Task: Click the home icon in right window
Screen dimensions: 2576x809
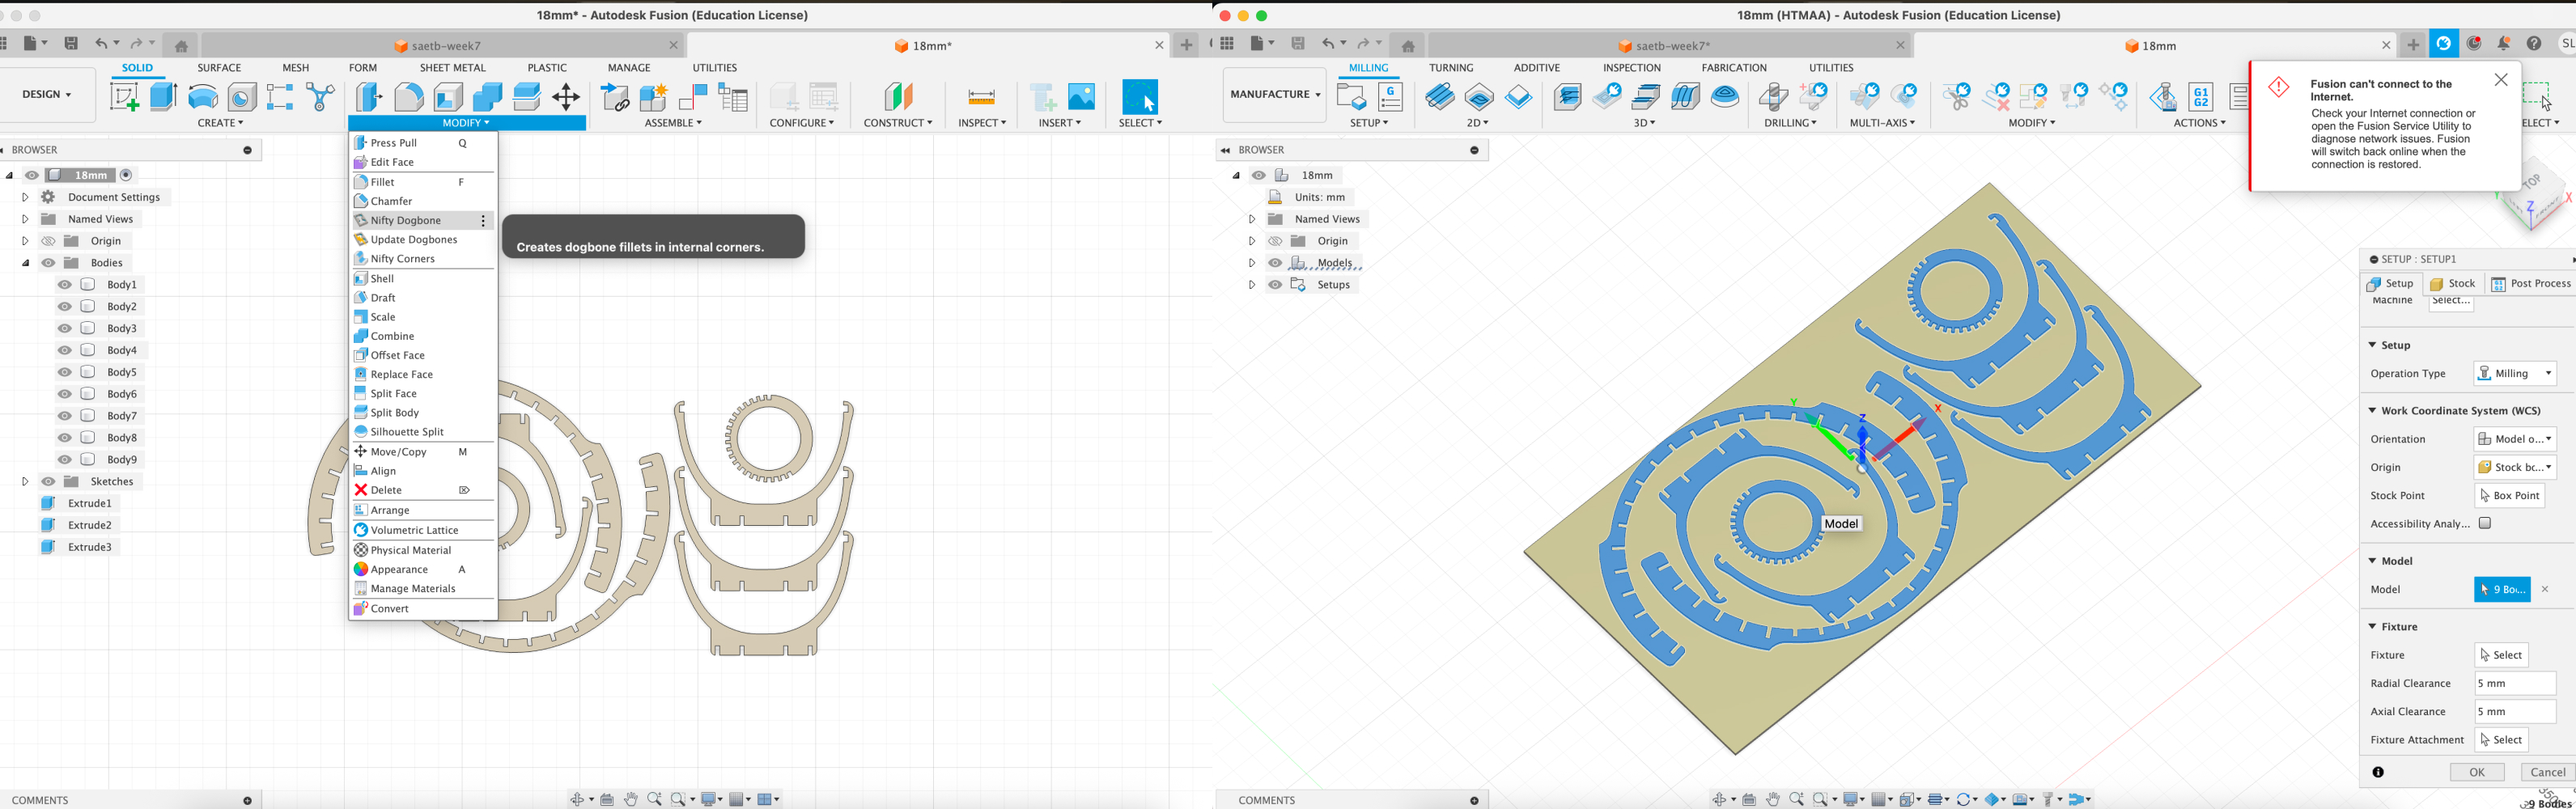Action: [x=1407, y=46]
